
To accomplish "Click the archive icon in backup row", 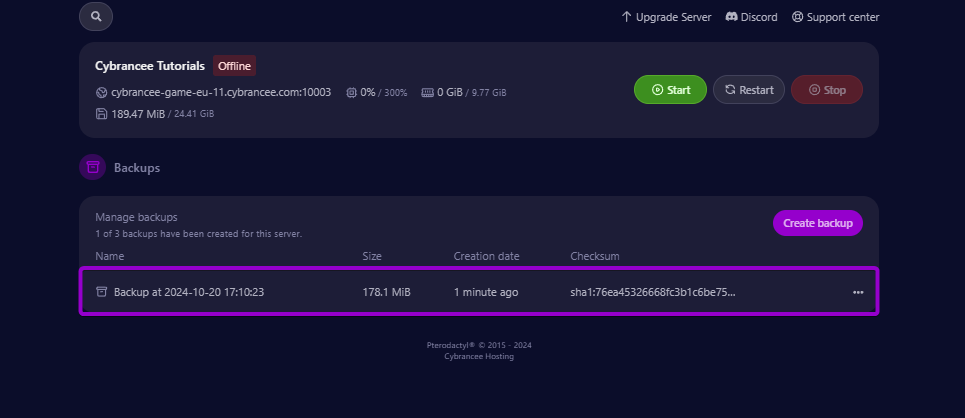I will pyautogui.click(x=102, y=292).
